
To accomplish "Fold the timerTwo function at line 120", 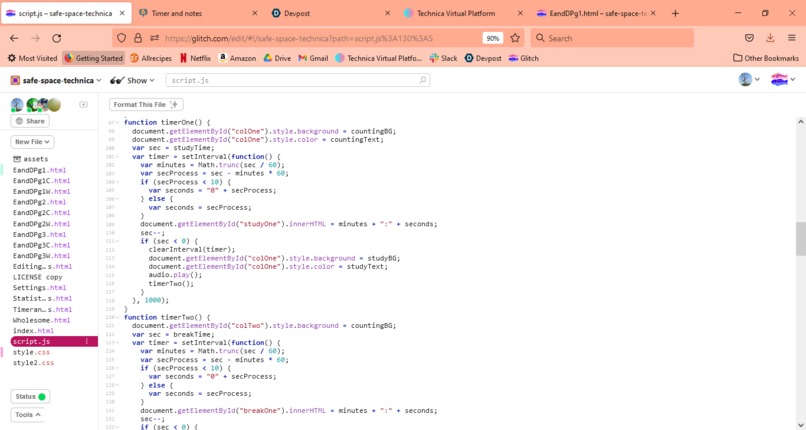I will pyautogui.click(x=118, y=317).
